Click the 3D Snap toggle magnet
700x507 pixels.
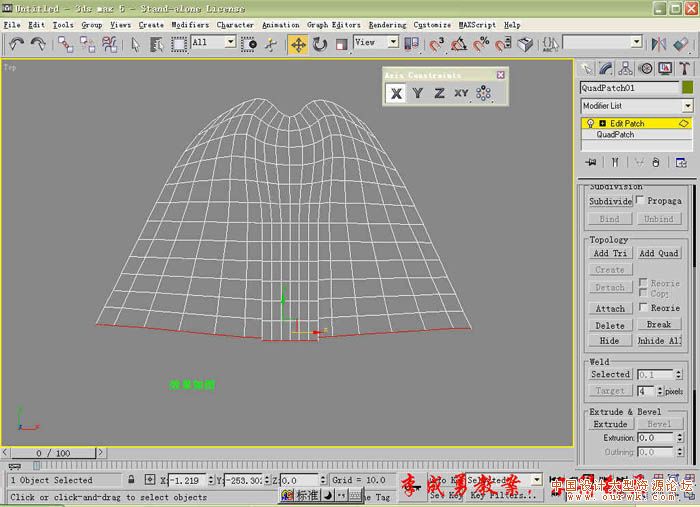tap(436, 44)
